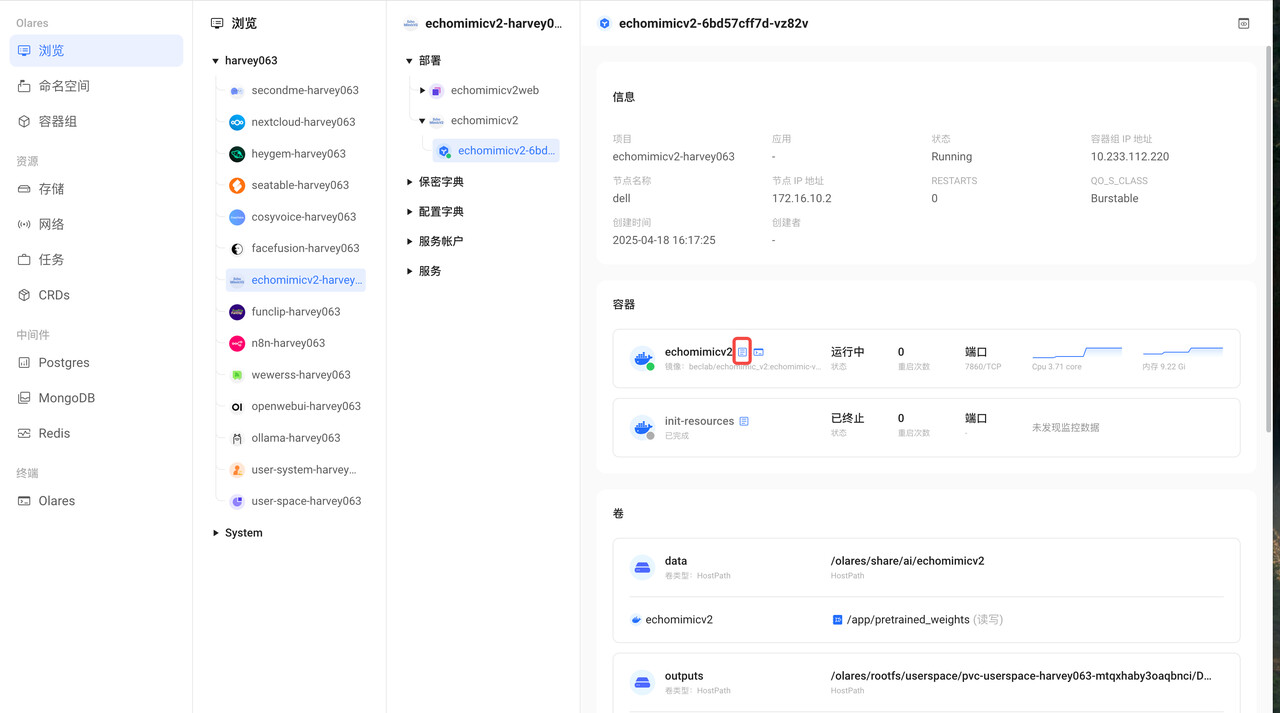Click the nextcloud-harvey063 app icon

point(237,122)
